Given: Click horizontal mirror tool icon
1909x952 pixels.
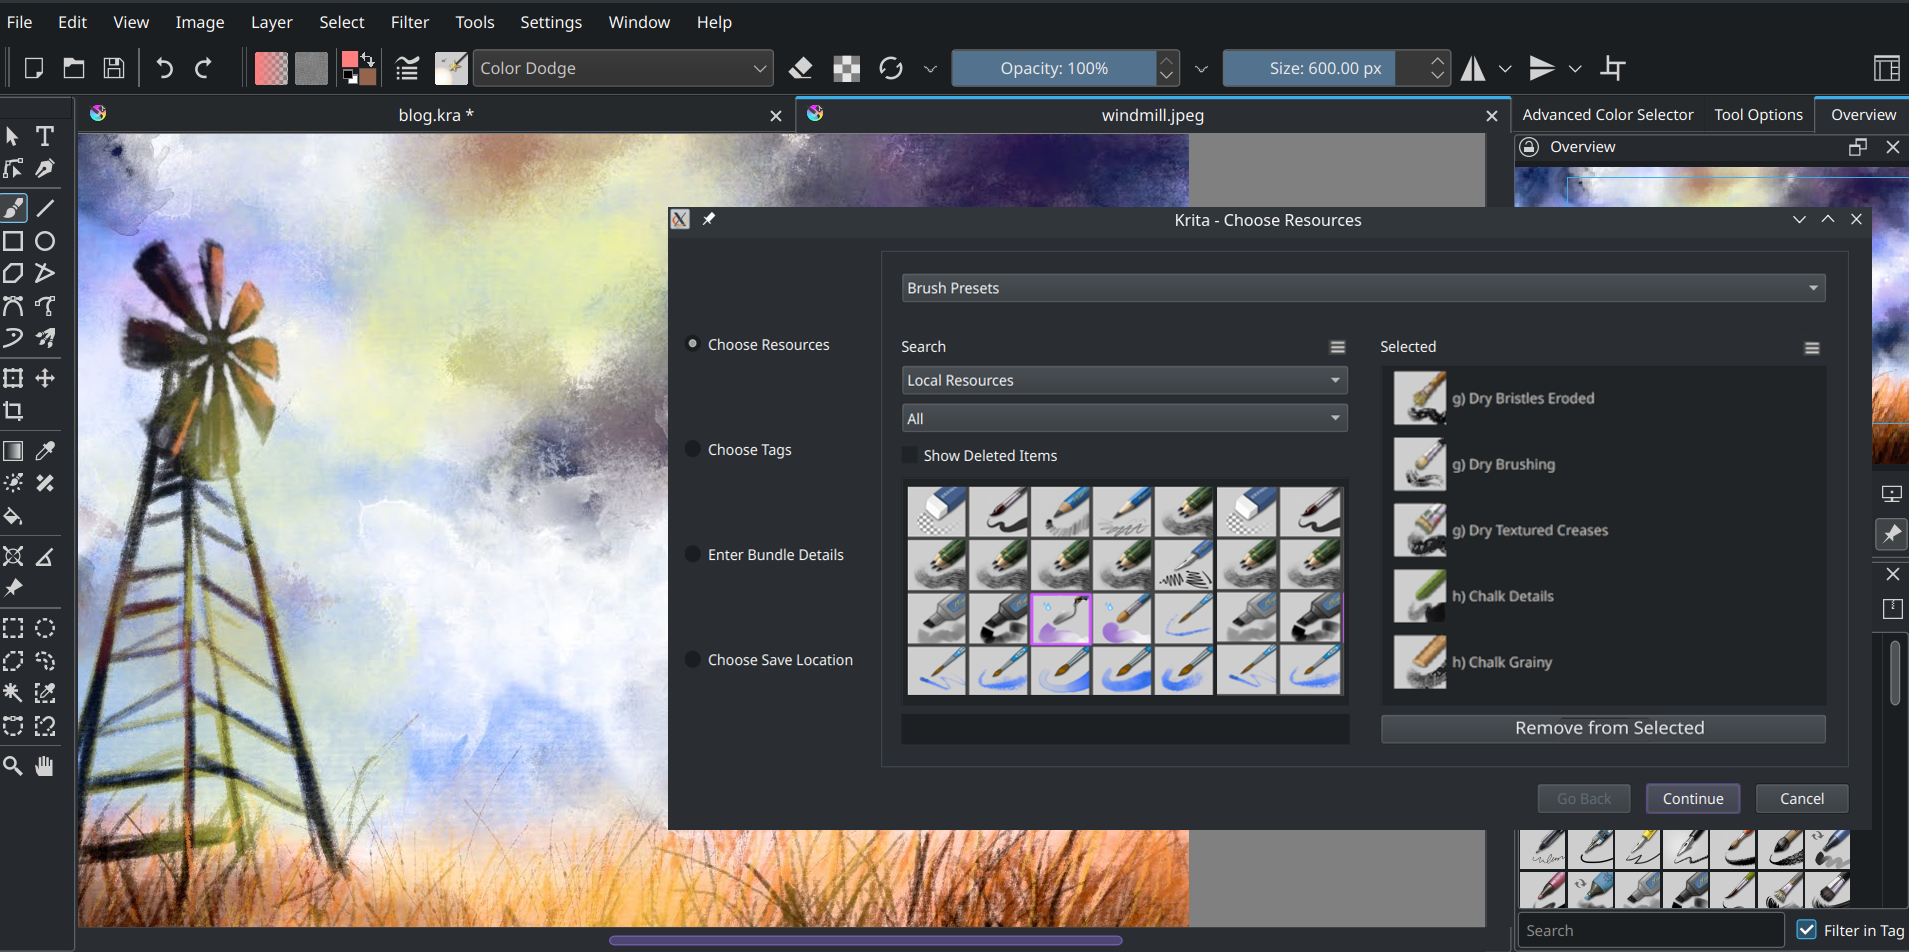Looking at the screenshot, I should click(1473, 68).
